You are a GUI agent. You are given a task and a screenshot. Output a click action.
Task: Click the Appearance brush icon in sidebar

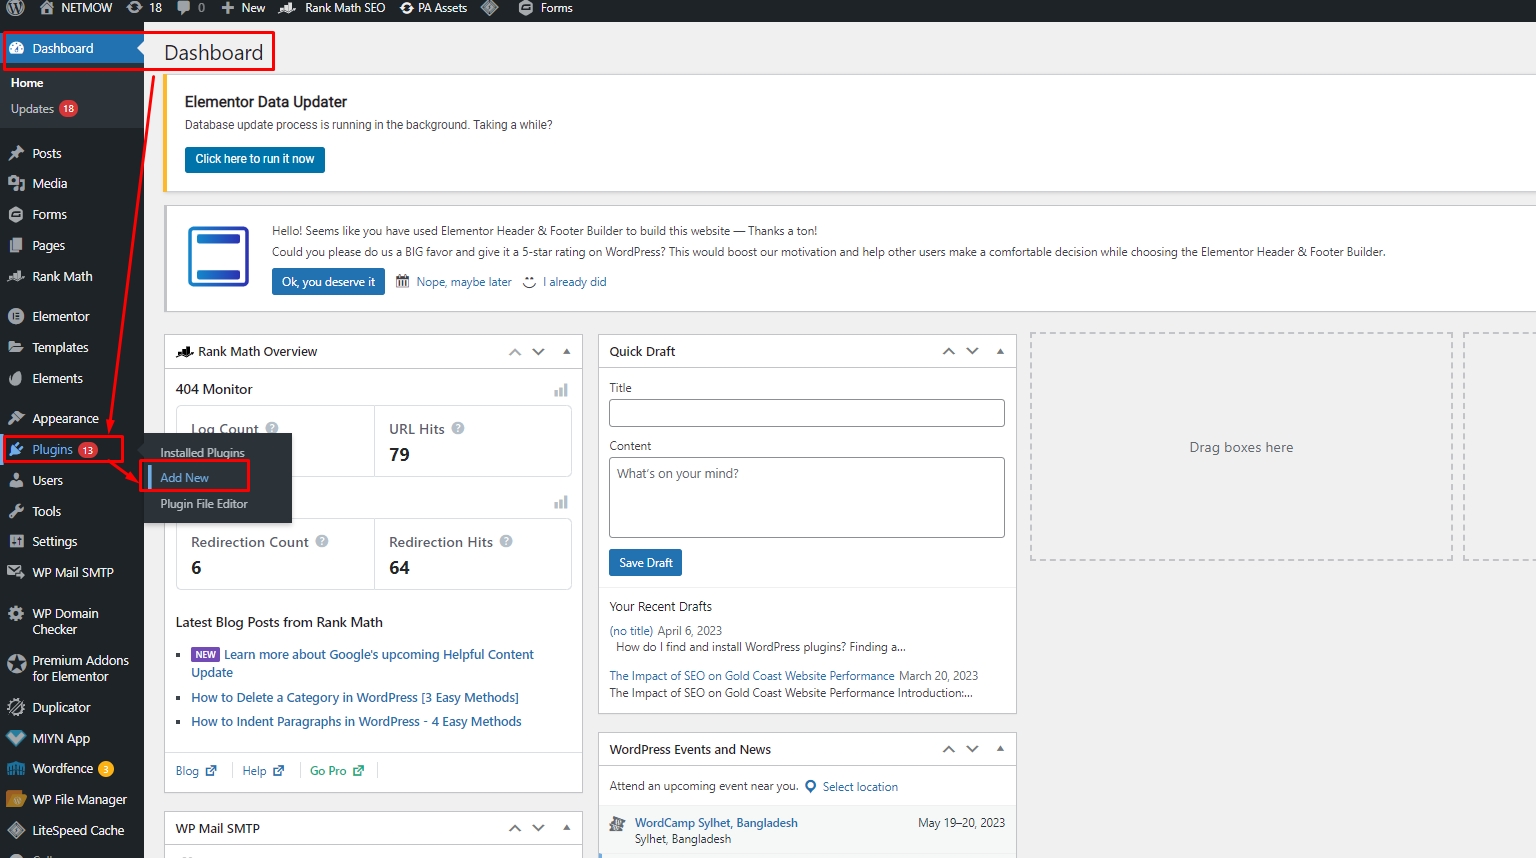(16, 418)
